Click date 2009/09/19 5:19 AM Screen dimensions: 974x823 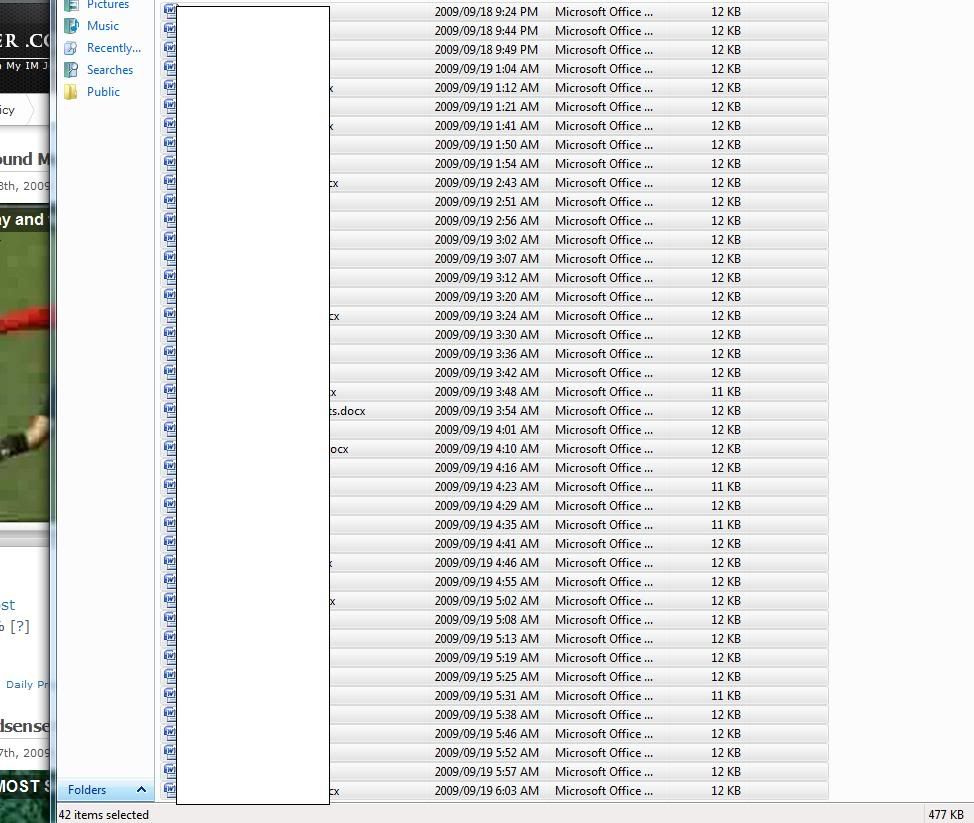(486, 658)
